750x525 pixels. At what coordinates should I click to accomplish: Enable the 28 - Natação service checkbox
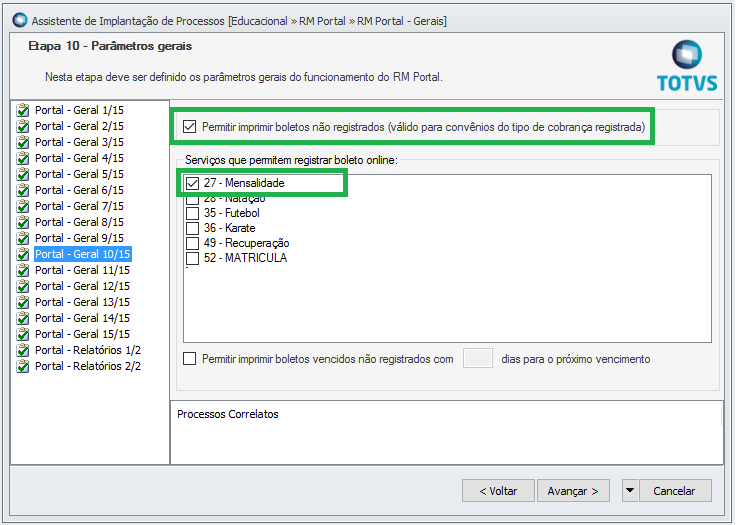(192, 199)
